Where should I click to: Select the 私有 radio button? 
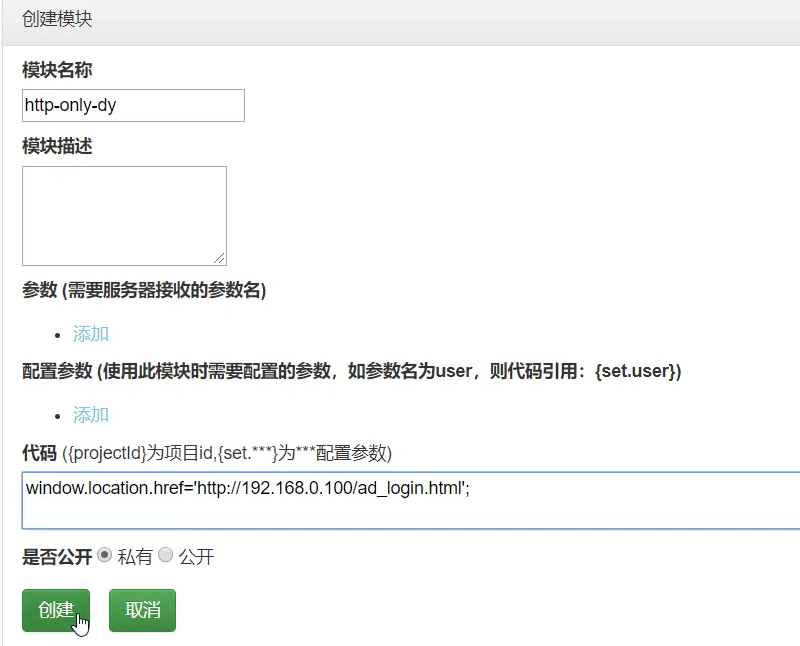point(105,555)
